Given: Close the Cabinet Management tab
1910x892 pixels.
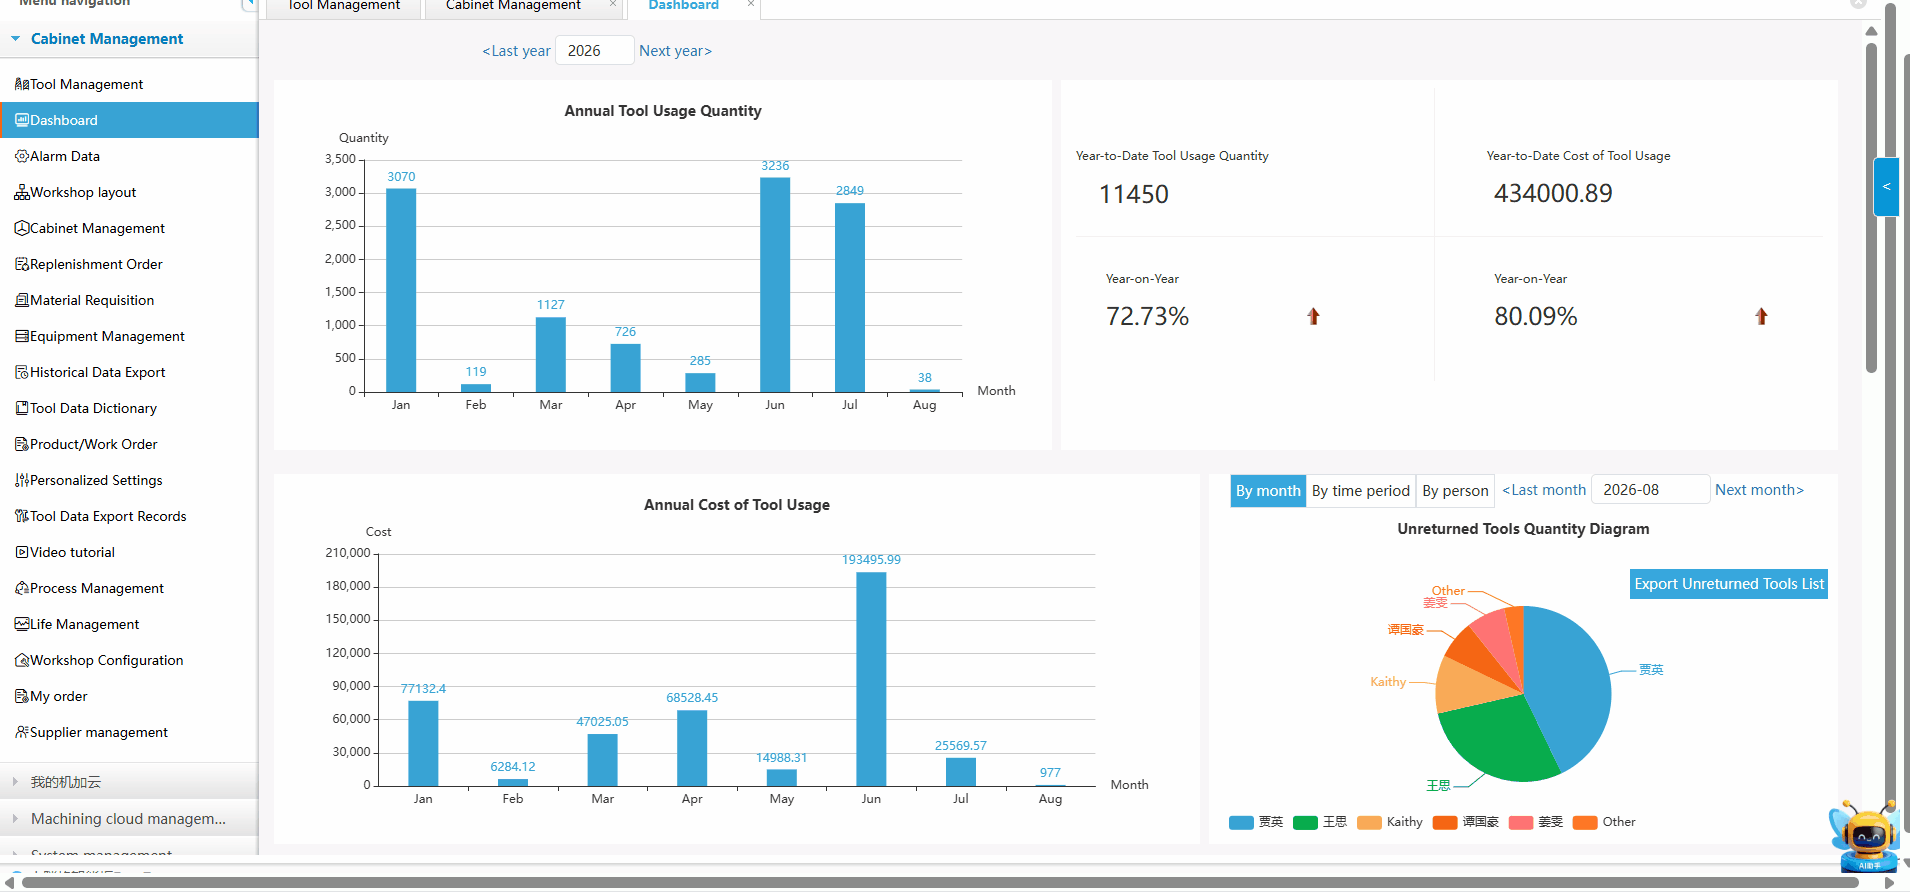Looking at the screenshot, I should [613, 4].
